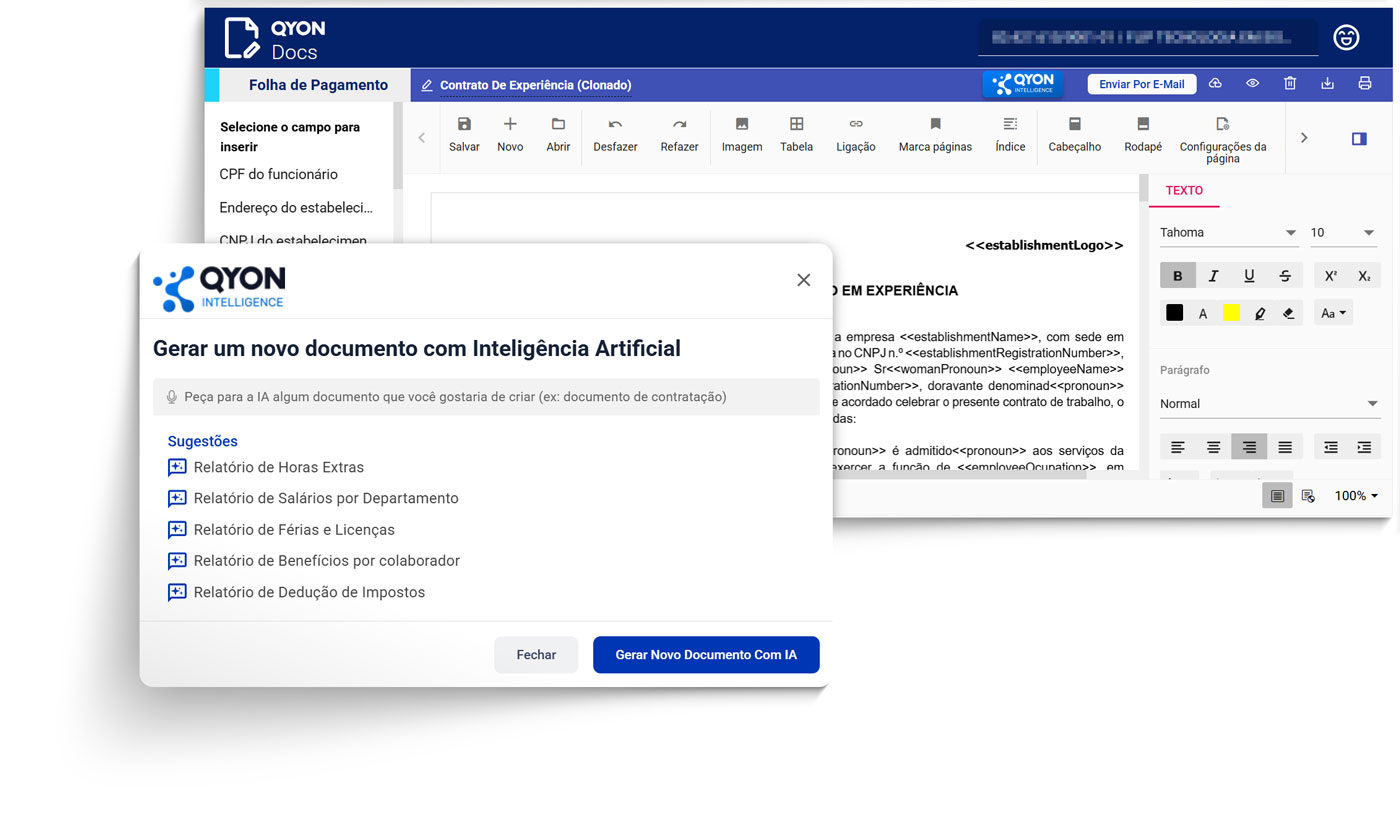Pick the yellow highlight color swatch

[x=1231, y=313]
